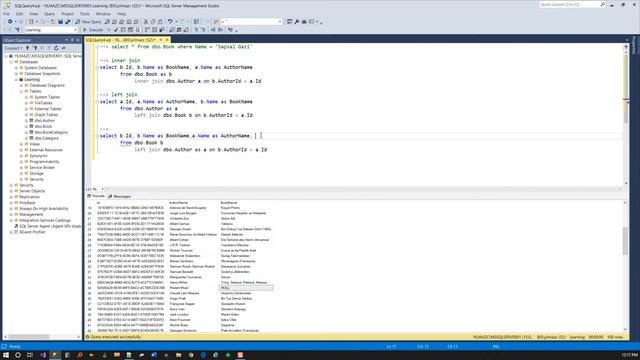
Task: Select Database Diagrams folder
Action: 47,86
